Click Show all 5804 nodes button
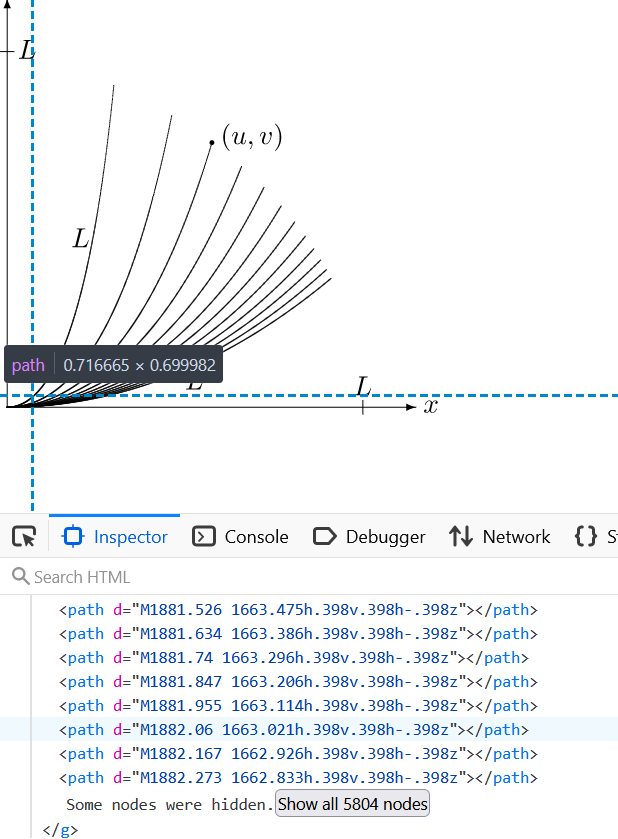Viewport: 618px width, 839px height. 352,804
